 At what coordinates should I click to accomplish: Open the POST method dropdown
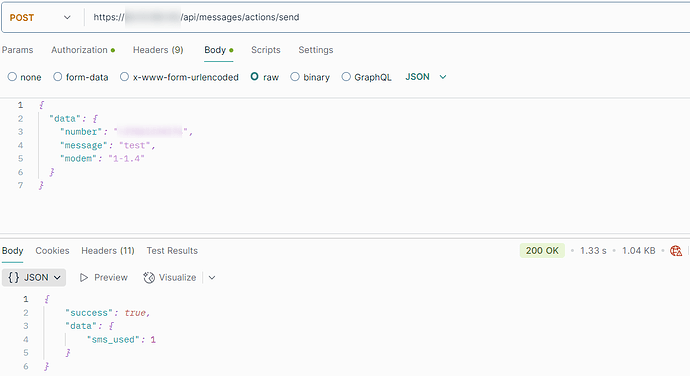tap(40, 18)
